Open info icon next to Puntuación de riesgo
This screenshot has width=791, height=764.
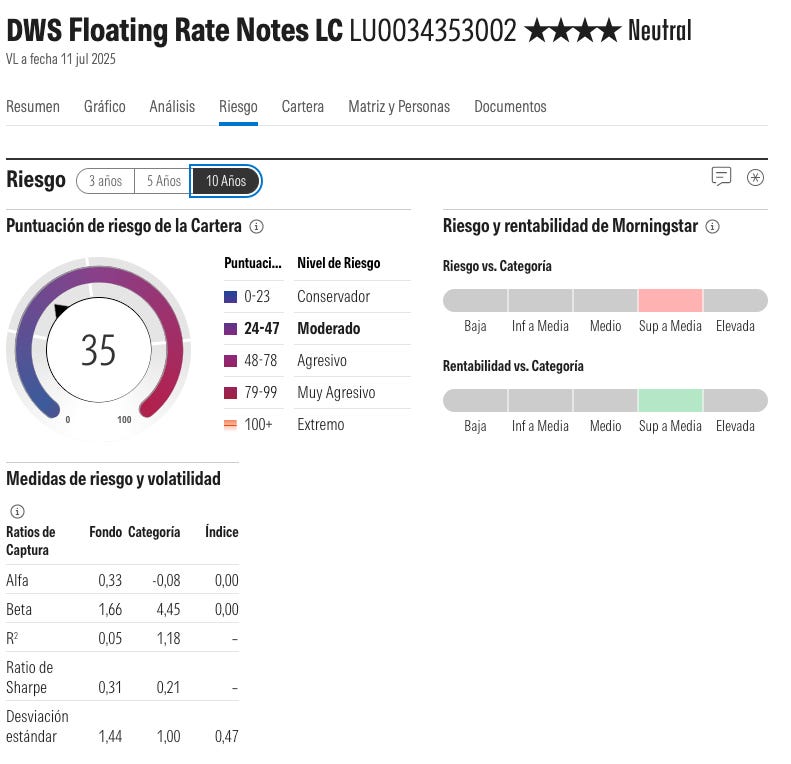pyautogui.click(x=256, y=227)
